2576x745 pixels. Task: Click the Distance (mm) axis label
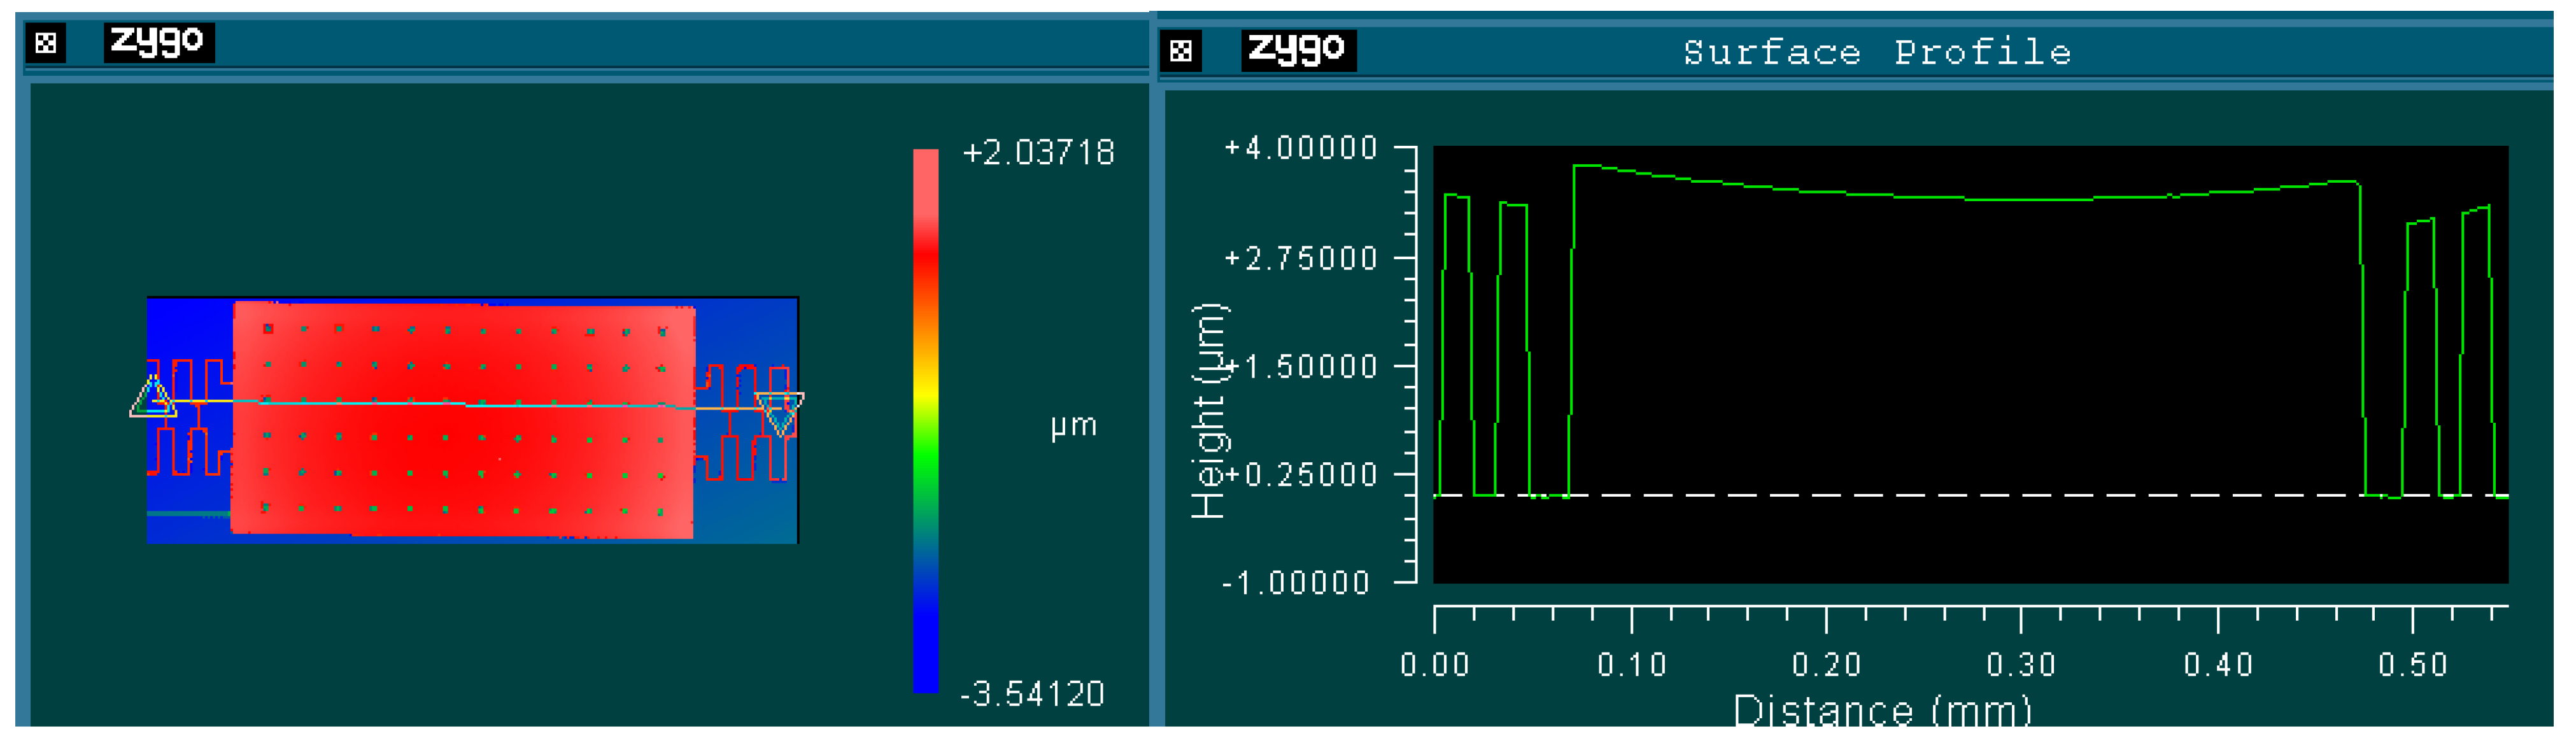click(1882, 712)
